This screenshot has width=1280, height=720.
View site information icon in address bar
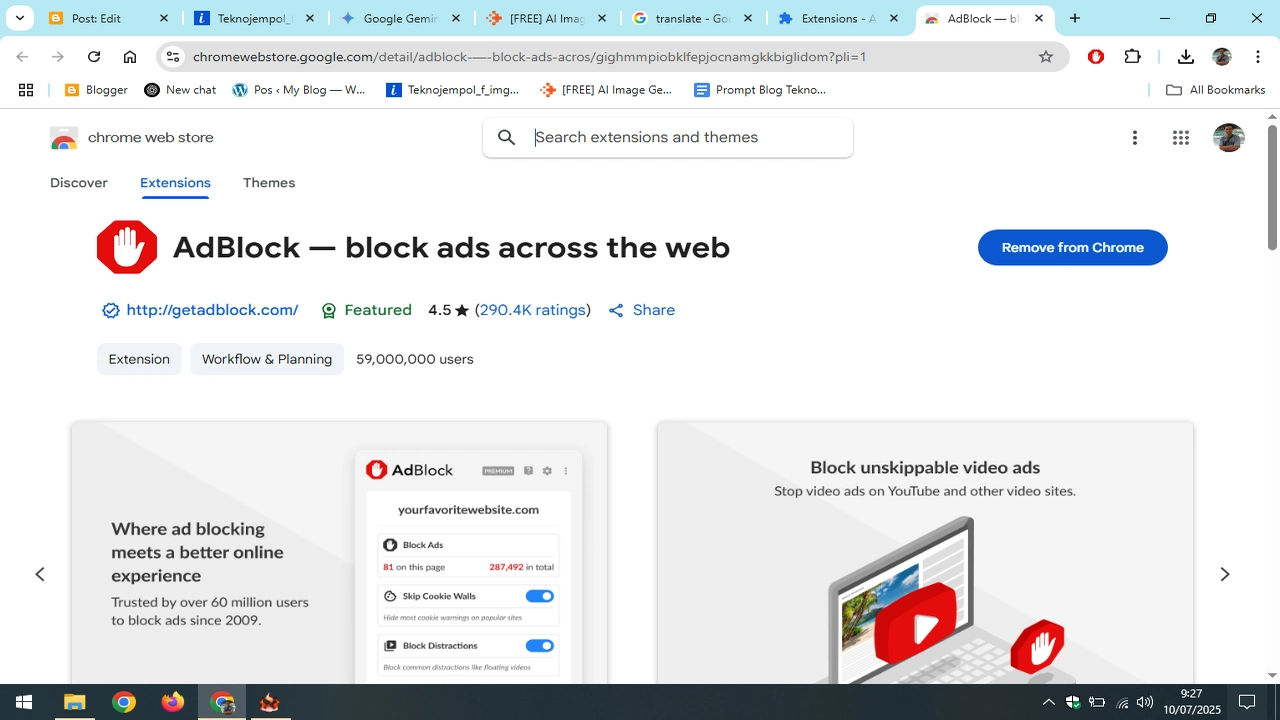pyautogui.click(x=173, y=57)
